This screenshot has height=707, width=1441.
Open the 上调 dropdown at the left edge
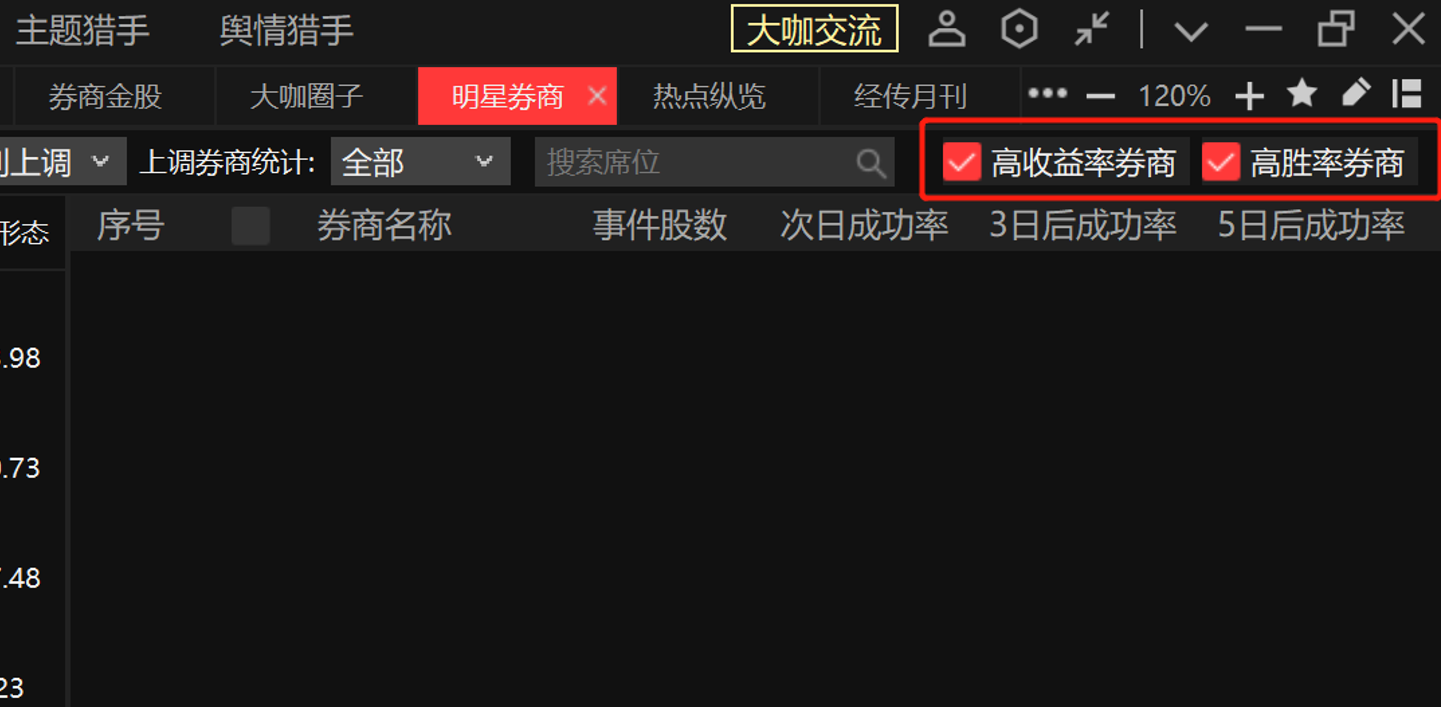pos(62,162)
